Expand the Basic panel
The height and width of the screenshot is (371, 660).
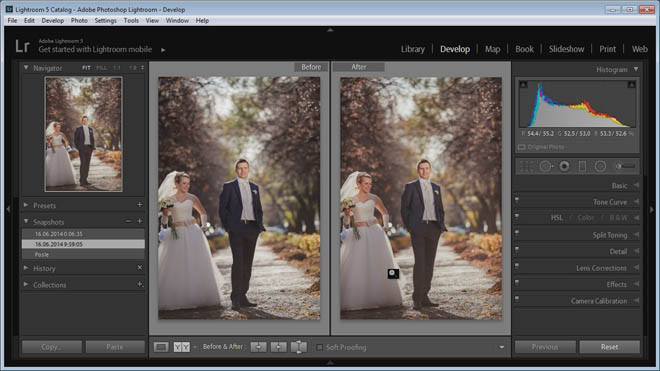[x=636, y=185]
